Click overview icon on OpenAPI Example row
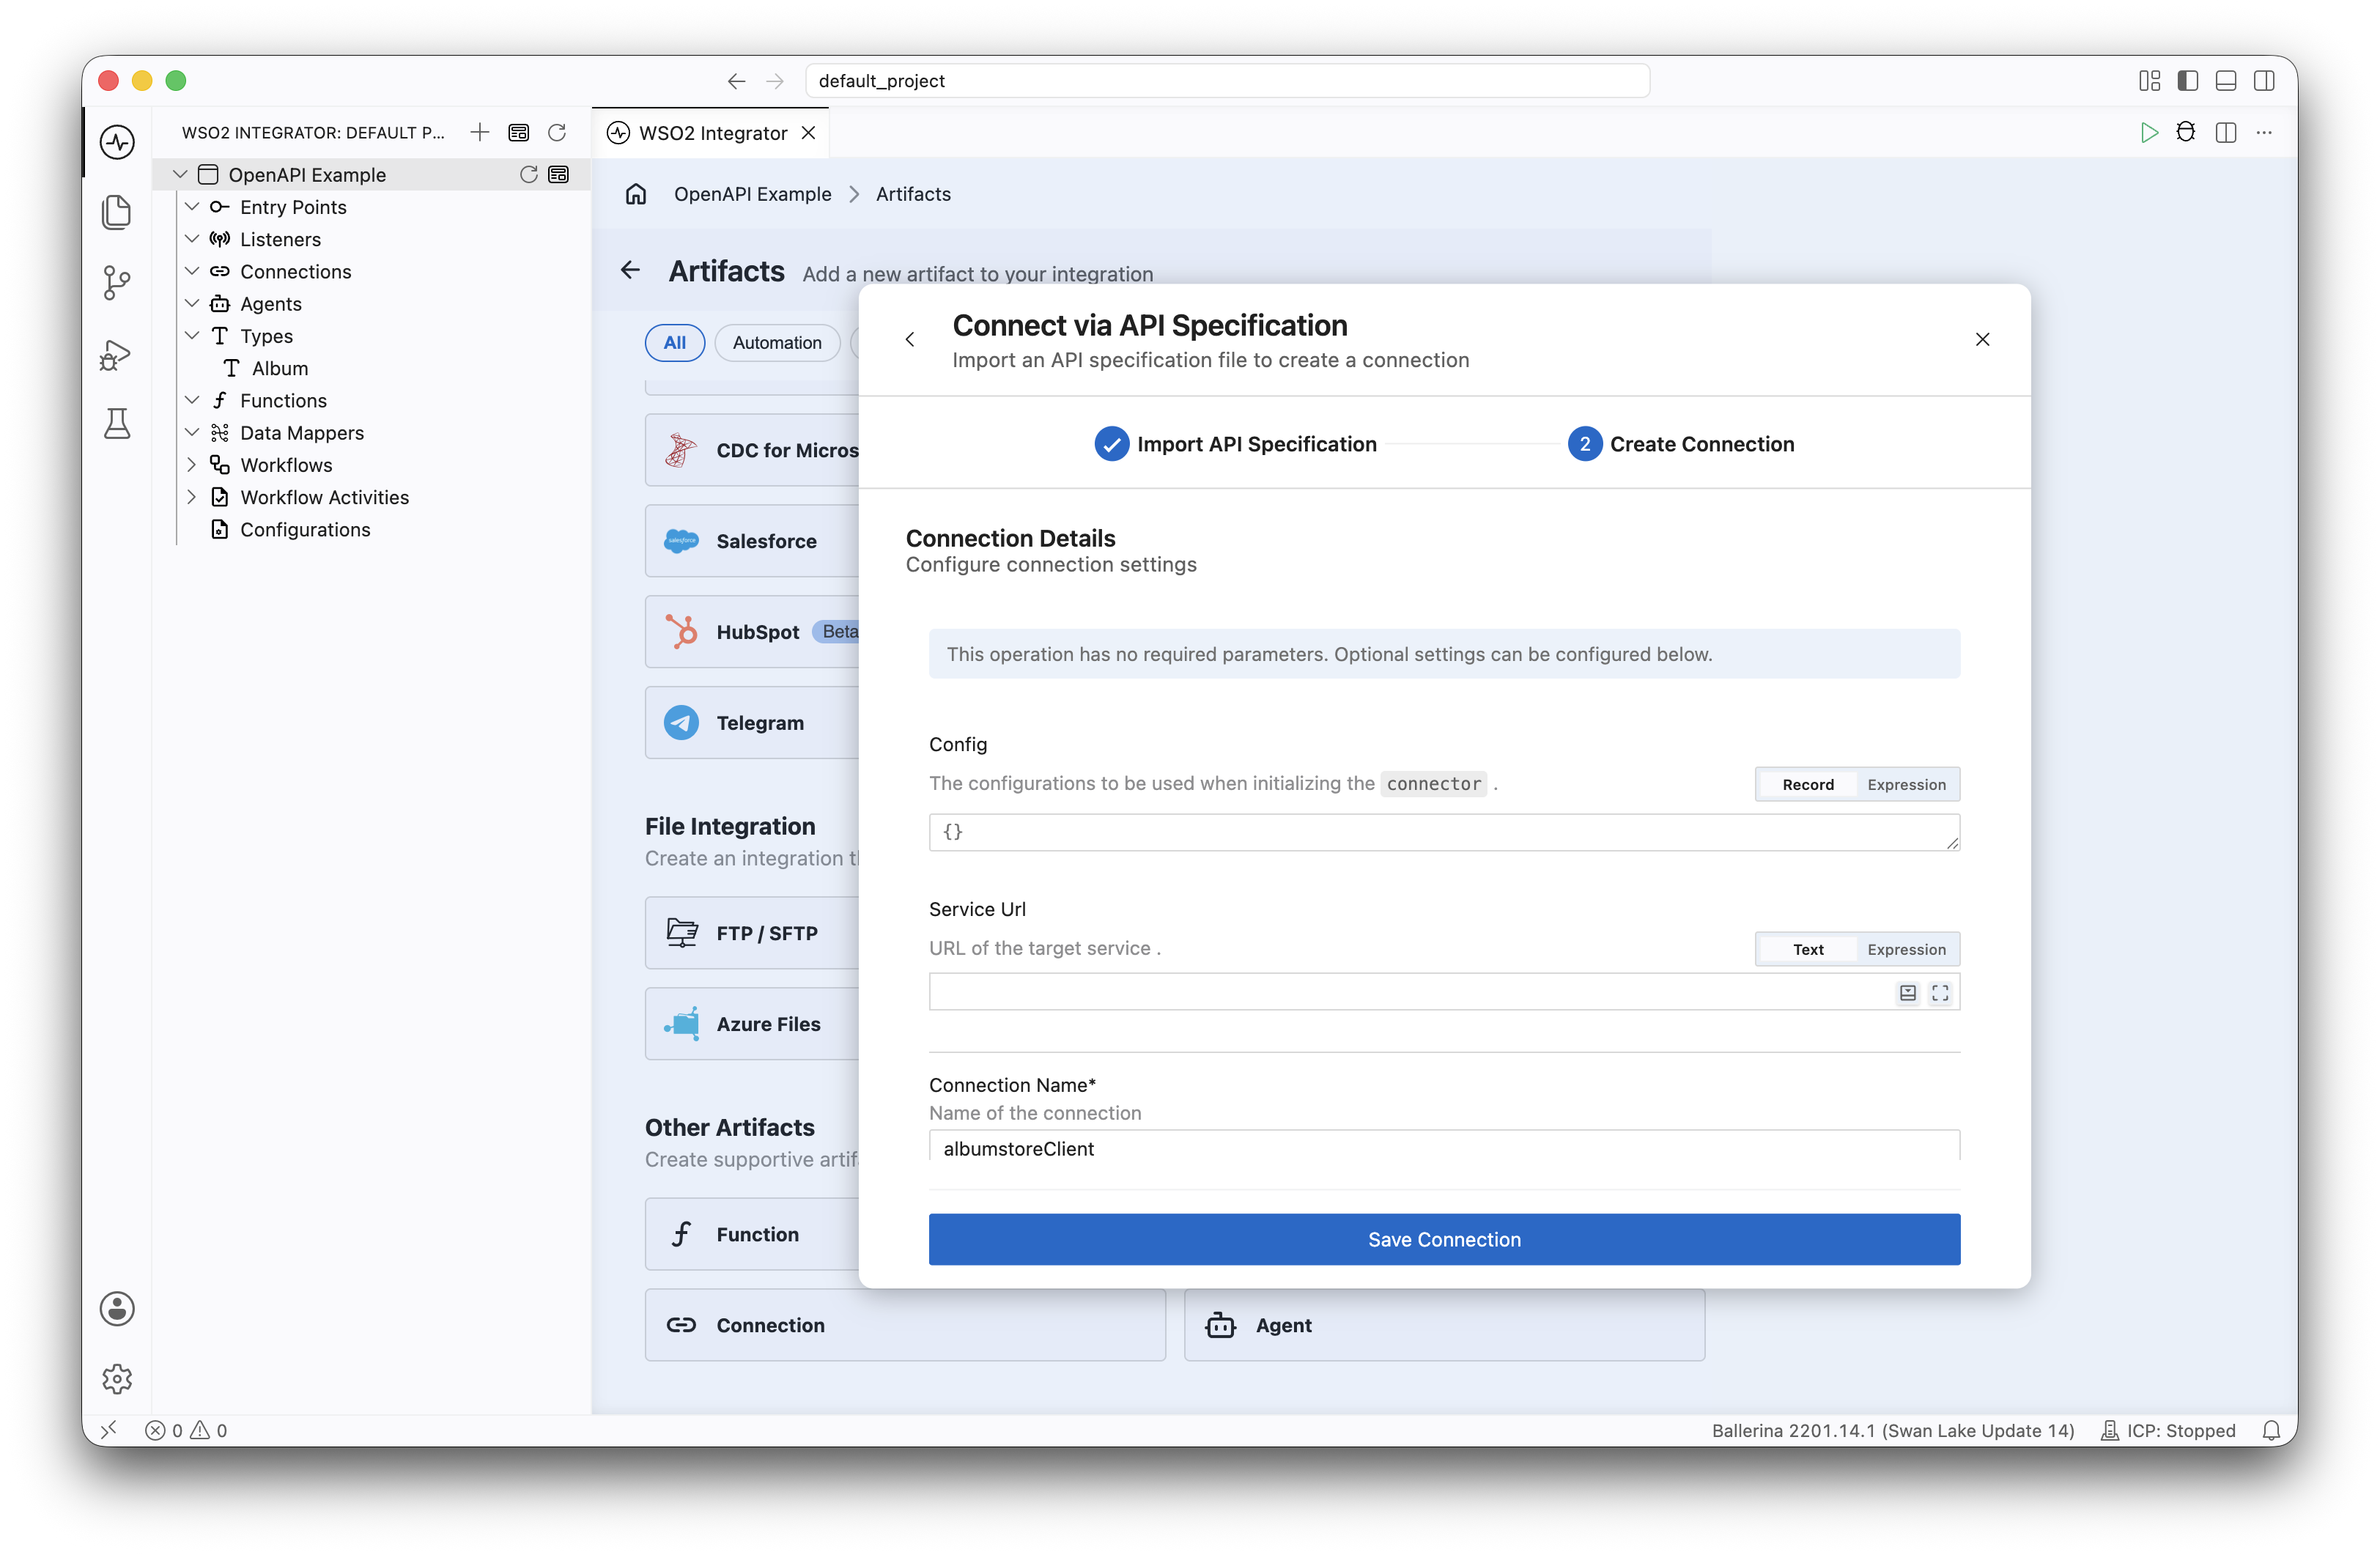This screenshot has width=2380, height=1555. pos(559,174)
